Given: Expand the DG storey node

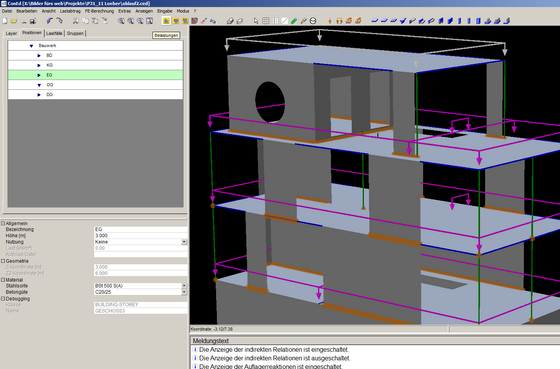Looking at the screenshot, I should tap(39, 95).
